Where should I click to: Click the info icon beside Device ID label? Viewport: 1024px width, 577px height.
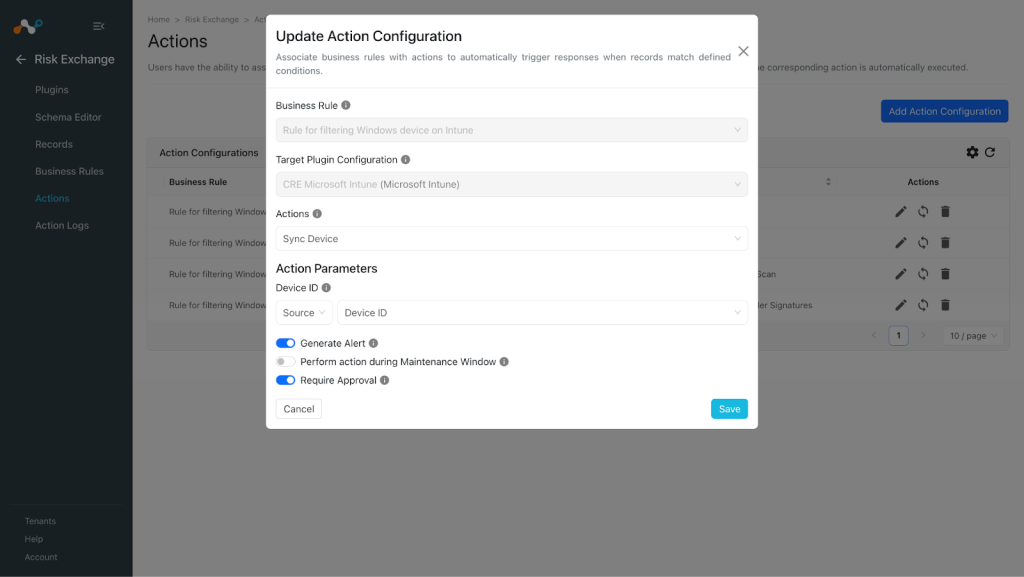[327, 287]
